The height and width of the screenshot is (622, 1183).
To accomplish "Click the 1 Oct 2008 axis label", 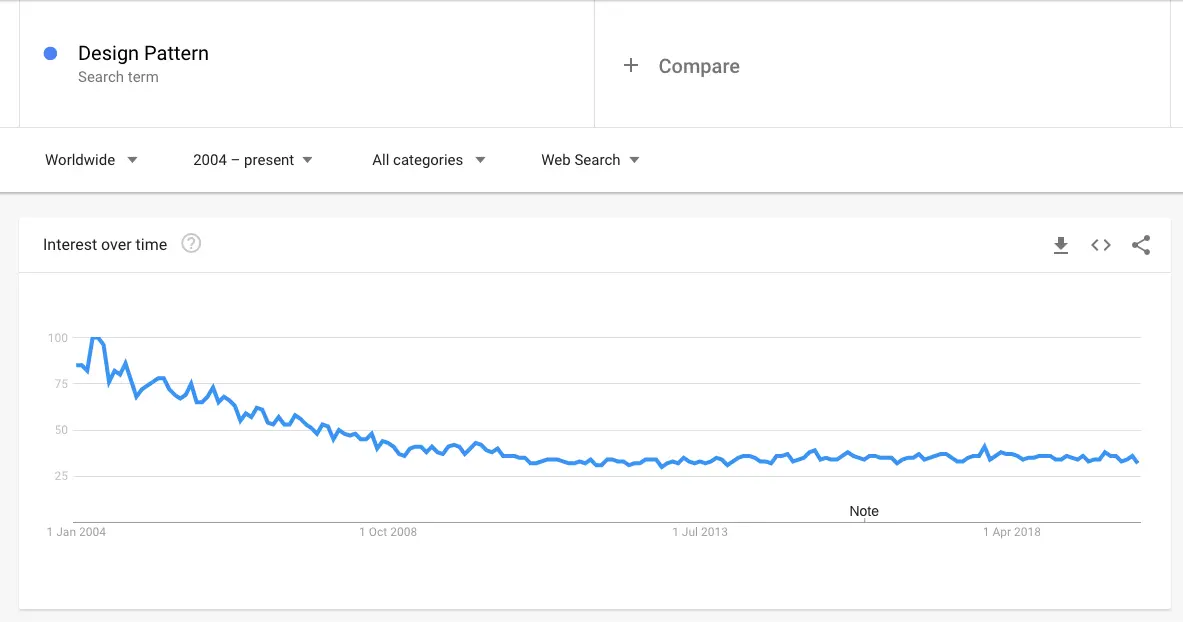I will pyautogui.click(x=388, y=531).
